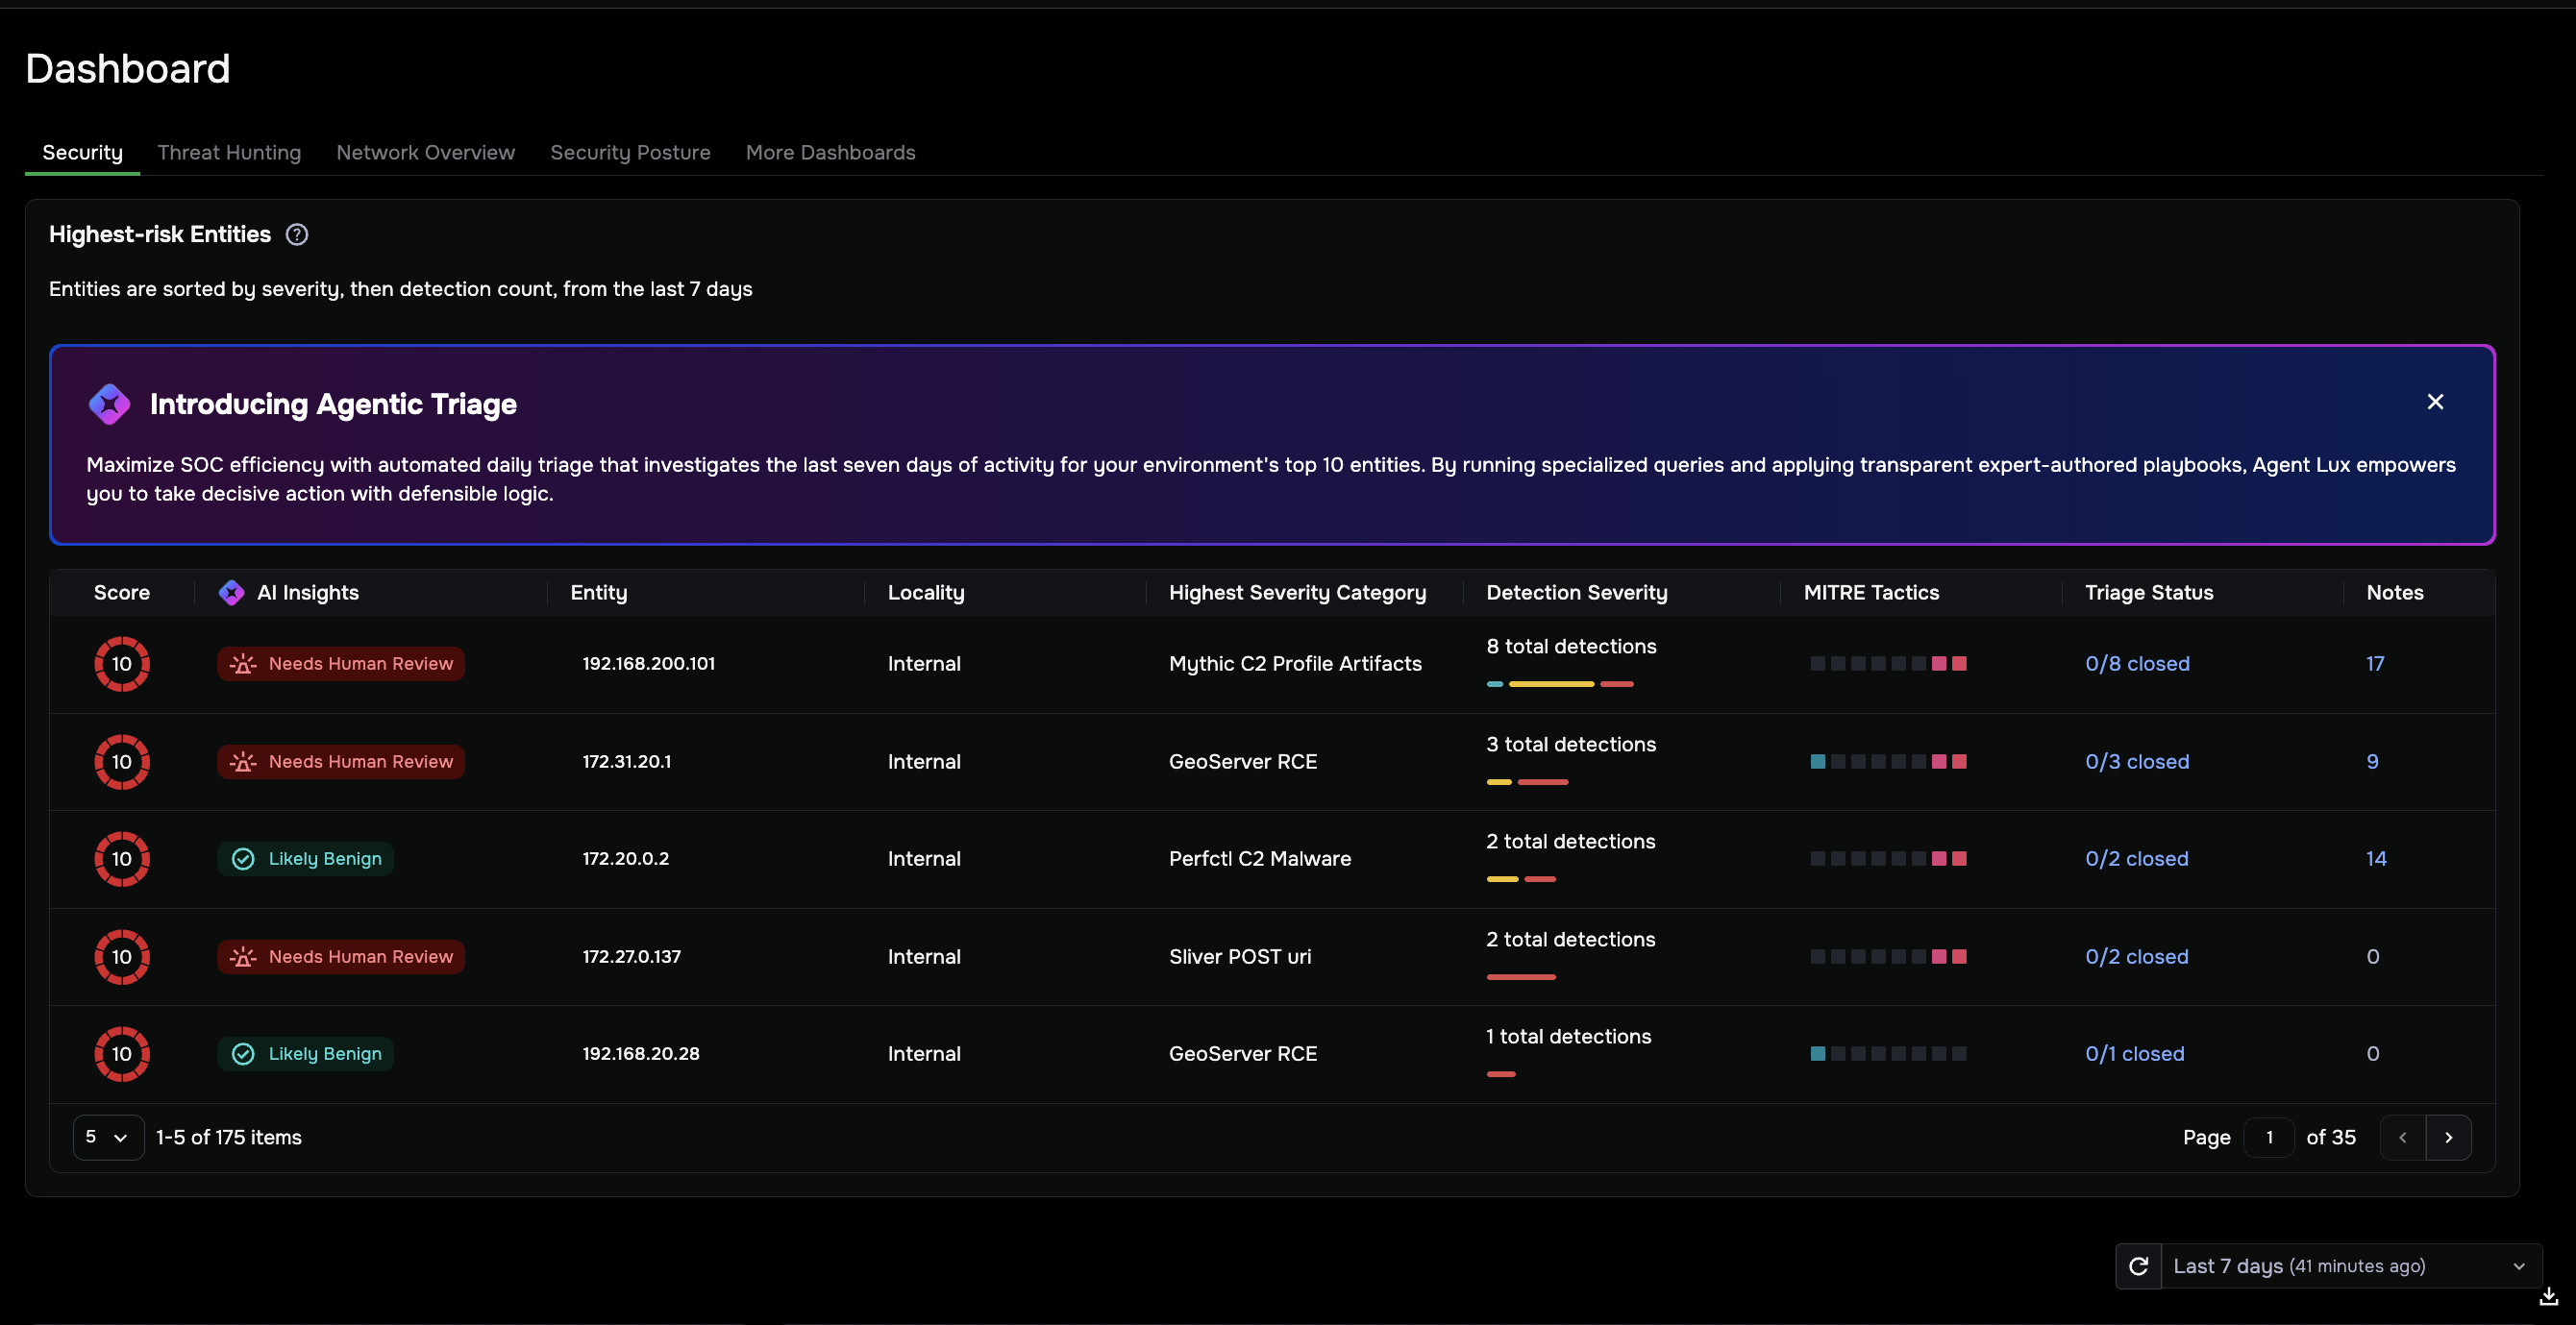Open the Last 7 days time range dropdown
This screenshot has height=1325, width=2576.
(x=2351, y=1266)
